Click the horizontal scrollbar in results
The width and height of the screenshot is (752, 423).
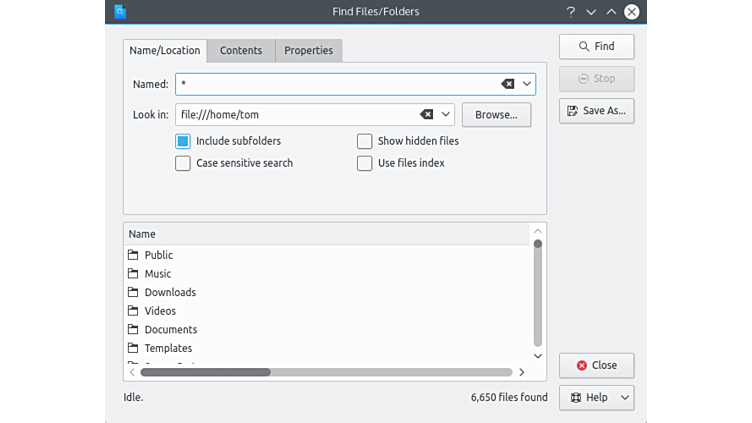[205, 372]
